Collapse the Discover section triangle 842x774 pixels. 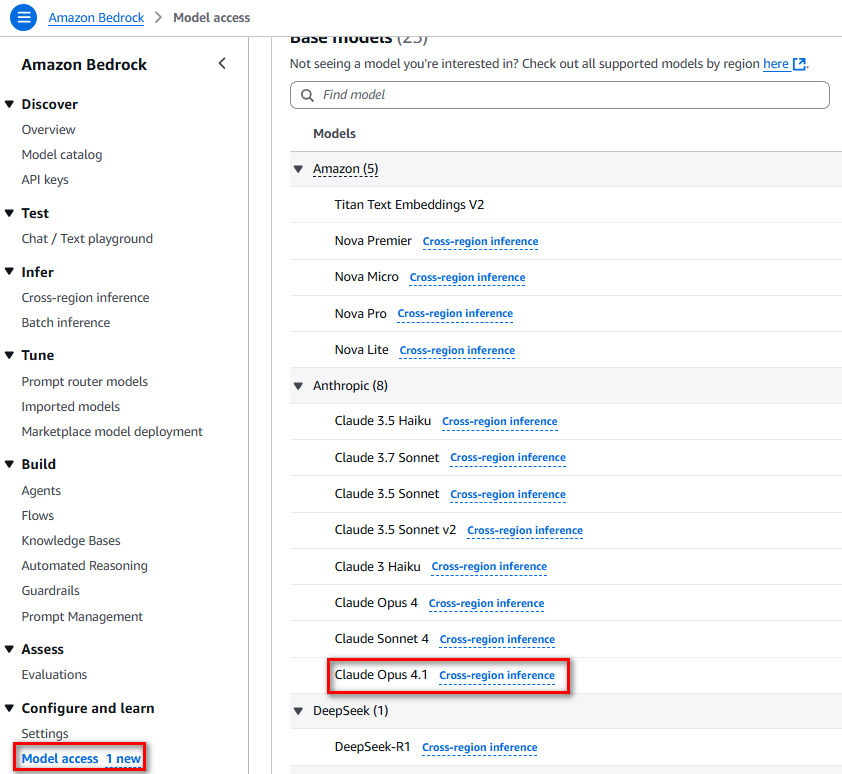[x=9, y=104]
